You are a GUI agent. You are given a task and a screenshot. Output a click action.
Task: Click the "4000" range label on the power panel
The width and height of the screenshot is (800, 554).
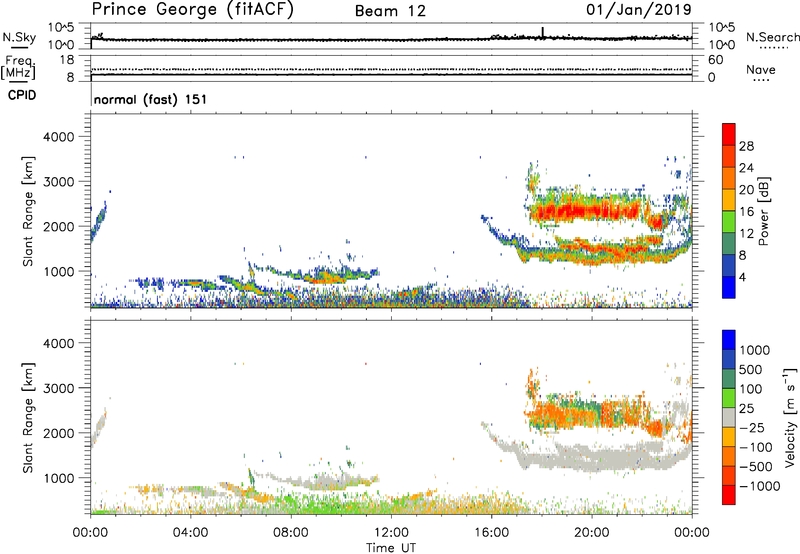(58, 137)
